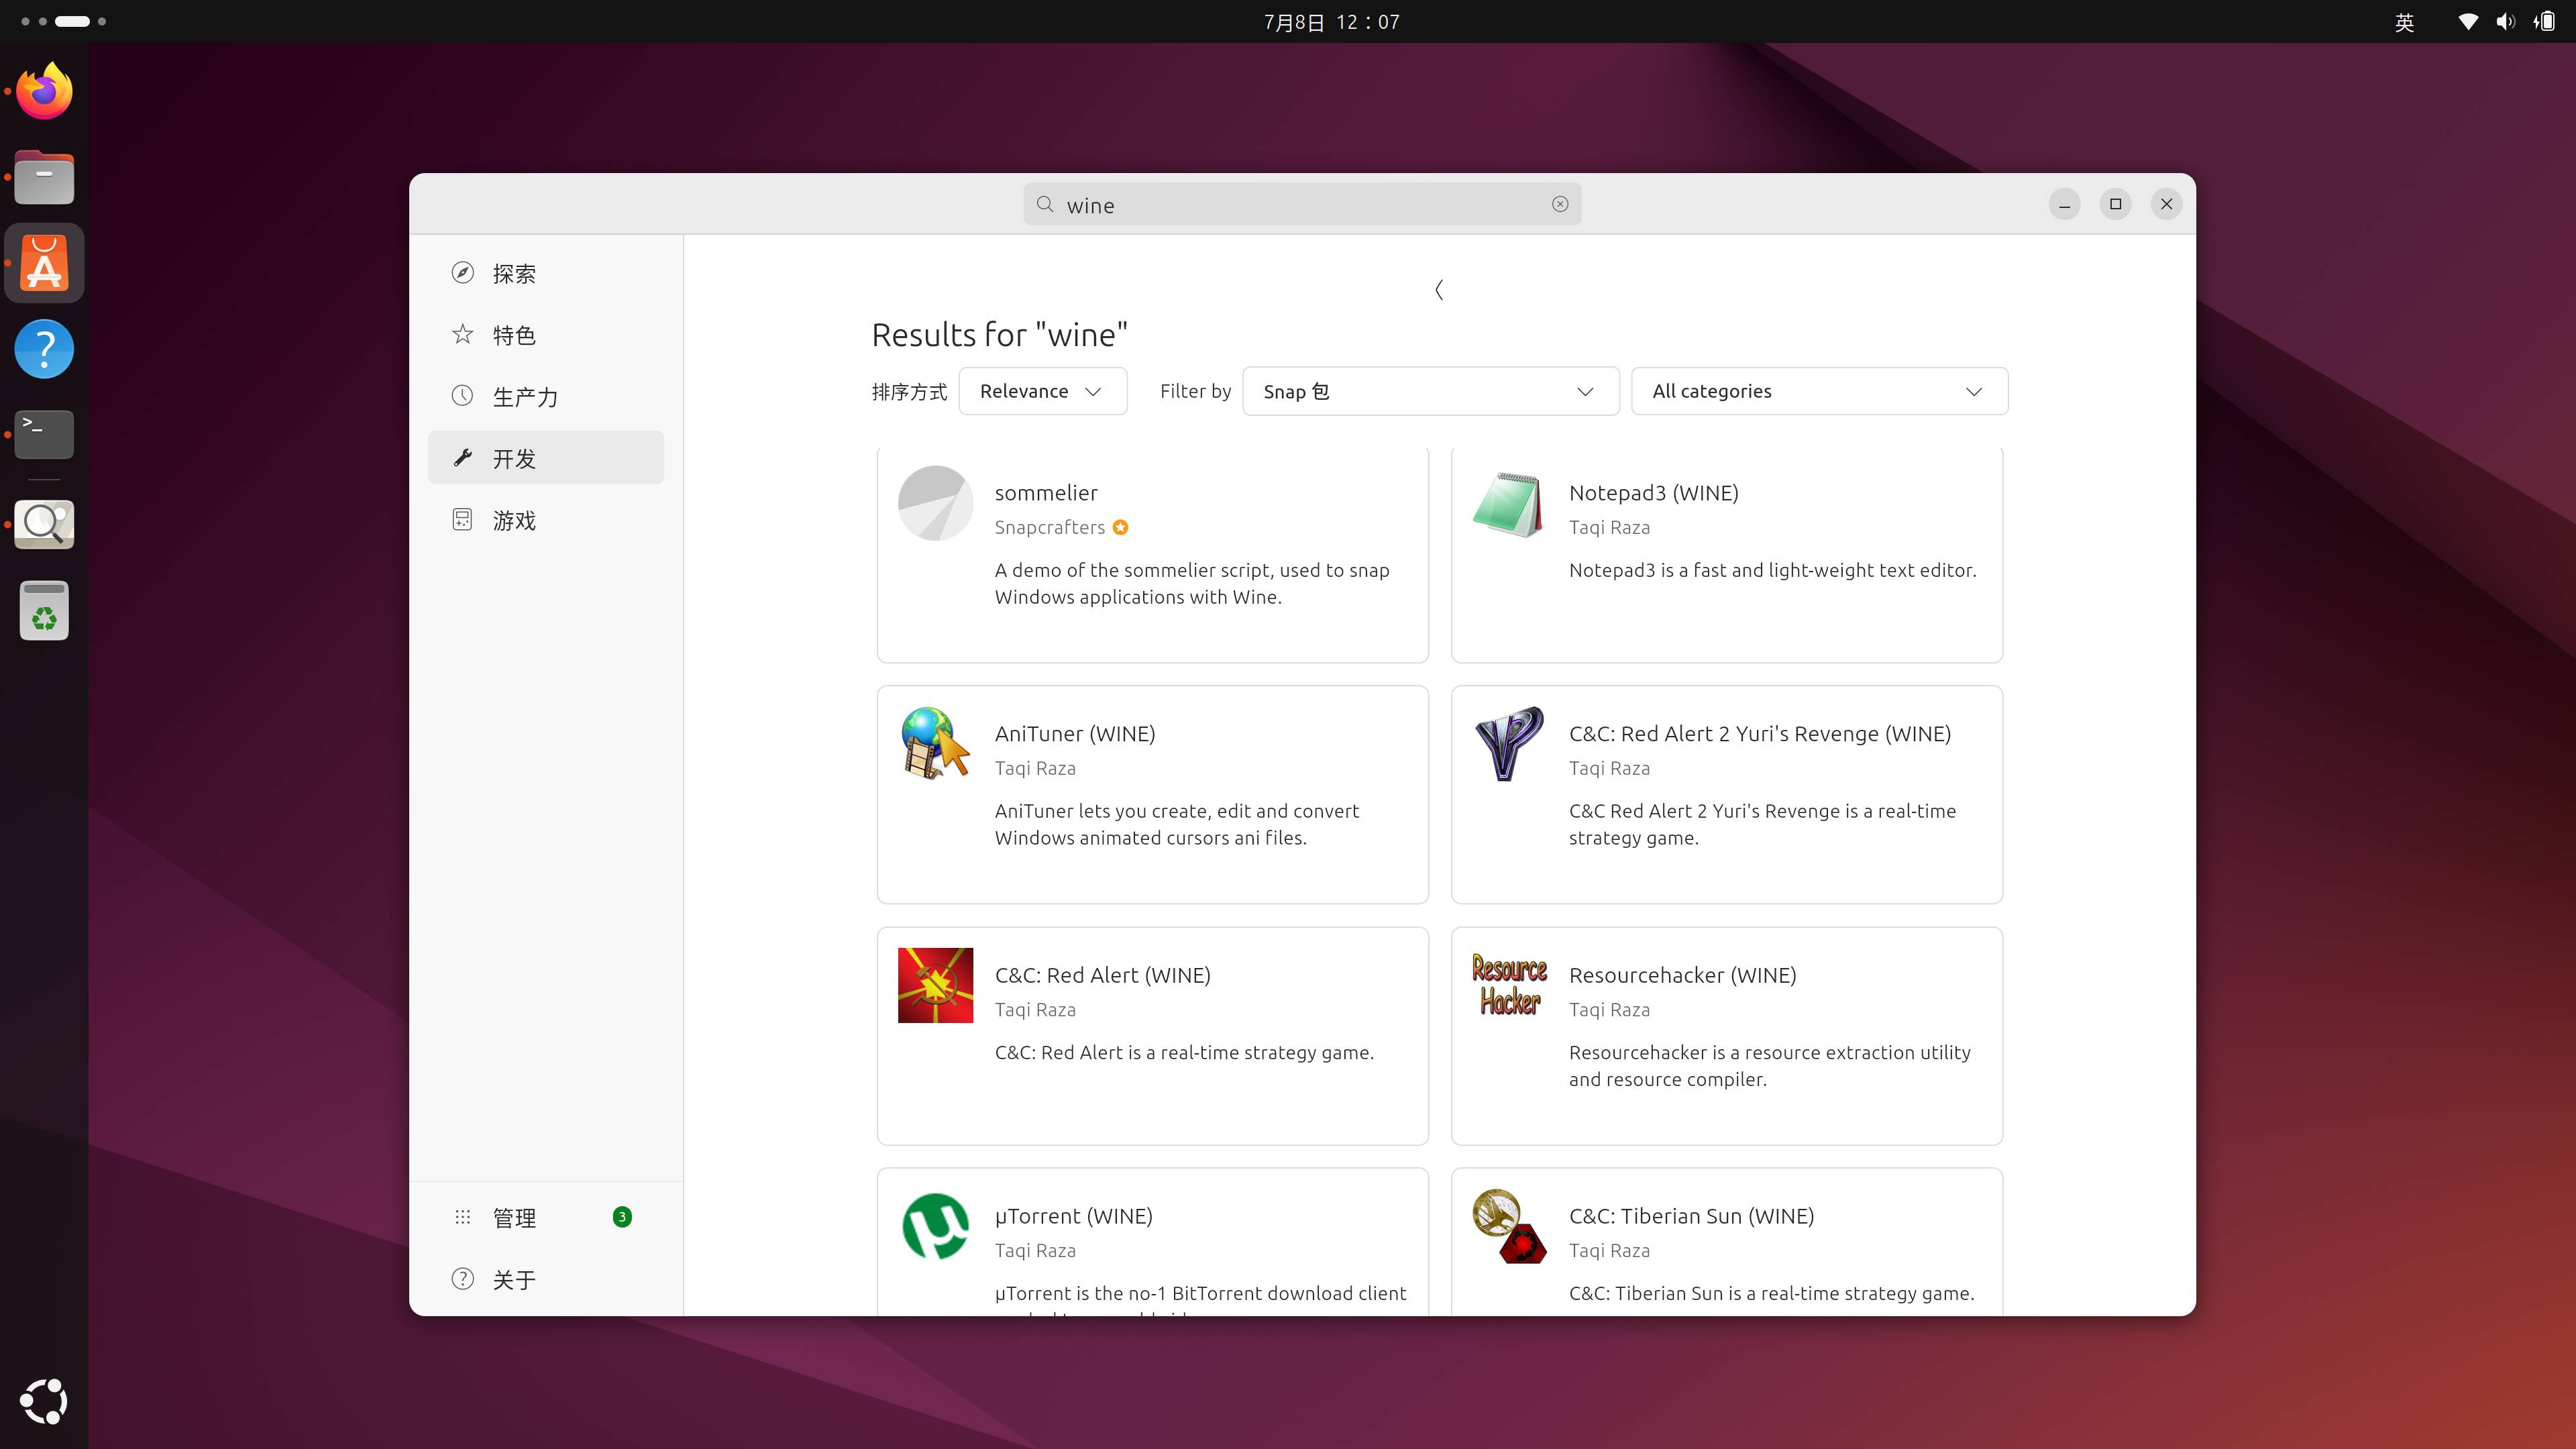Image resolution: width=2576 pixels, height=1449 pixels.
Task: Open the 管理 page
Action: (546, 1217)
